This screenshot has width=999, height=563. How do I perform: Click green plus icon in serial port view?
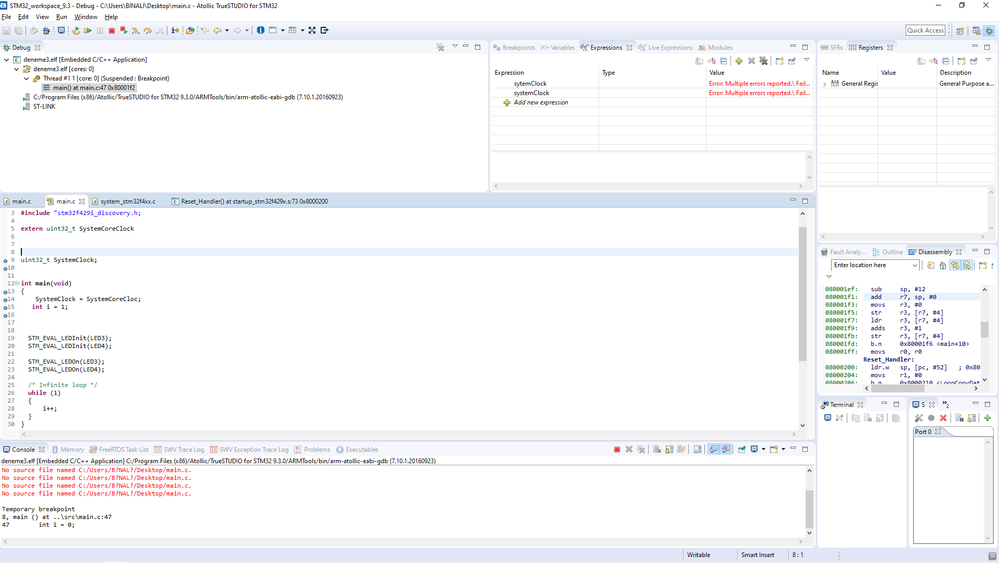click(987, 418)
